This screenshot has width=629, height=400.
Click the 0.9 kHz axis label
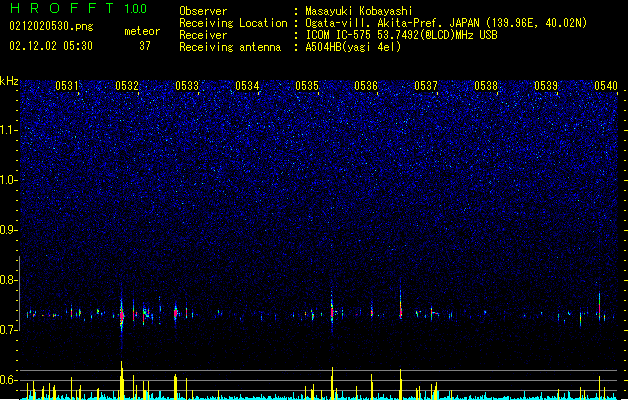point(9,230)
